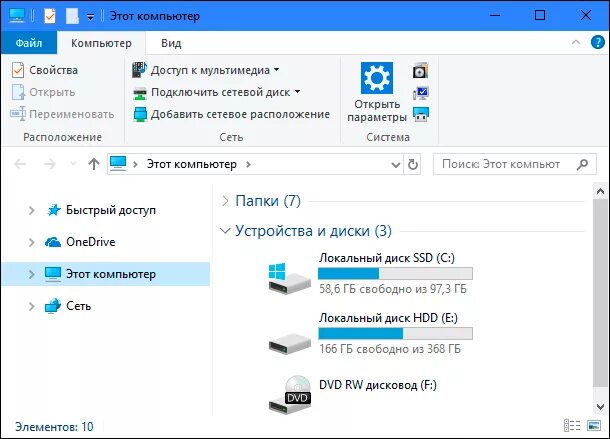Select the DVD RW дисковод (F:) icon

click(x=290, y=395)
